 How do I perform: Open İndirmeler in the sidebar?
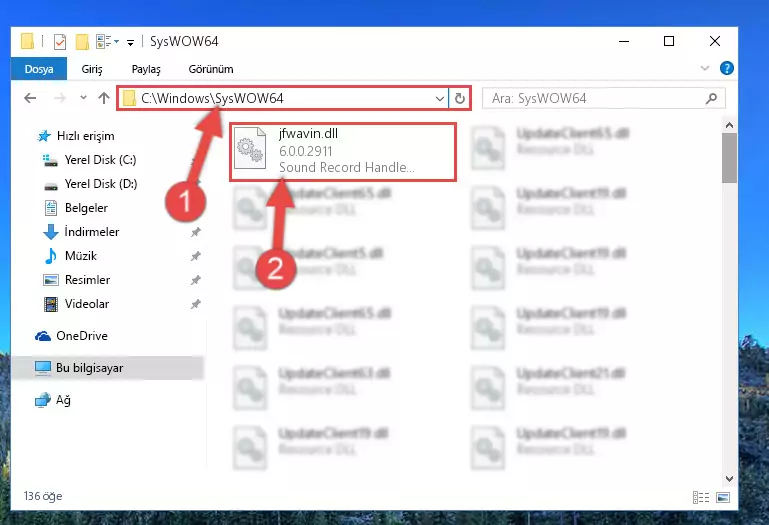92,232
